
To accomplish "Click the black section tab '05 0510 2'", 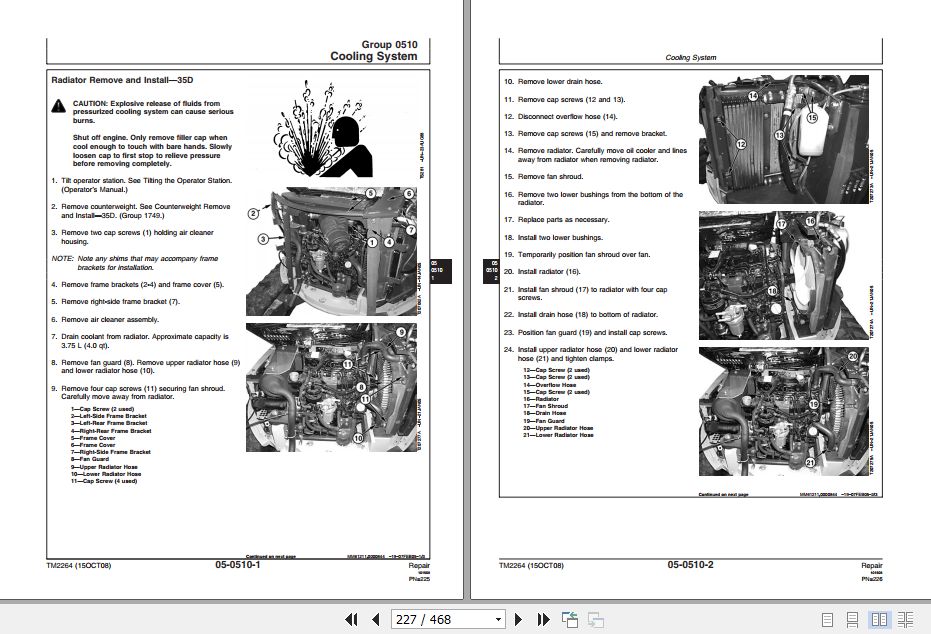I will click(491, 271).
